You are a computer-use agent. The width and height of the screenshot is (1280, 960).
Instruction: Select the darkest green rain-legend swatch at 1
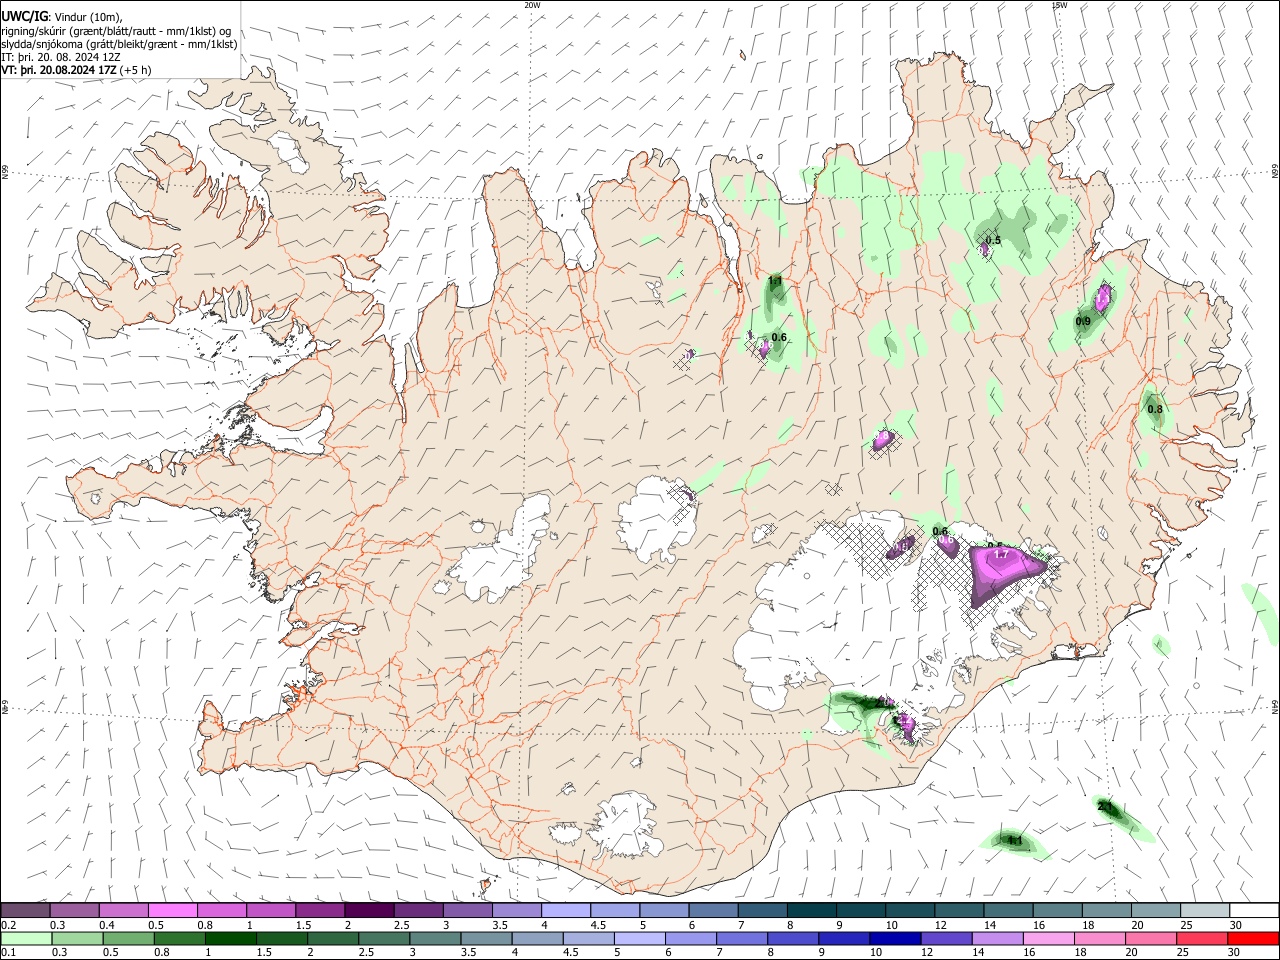230,938
